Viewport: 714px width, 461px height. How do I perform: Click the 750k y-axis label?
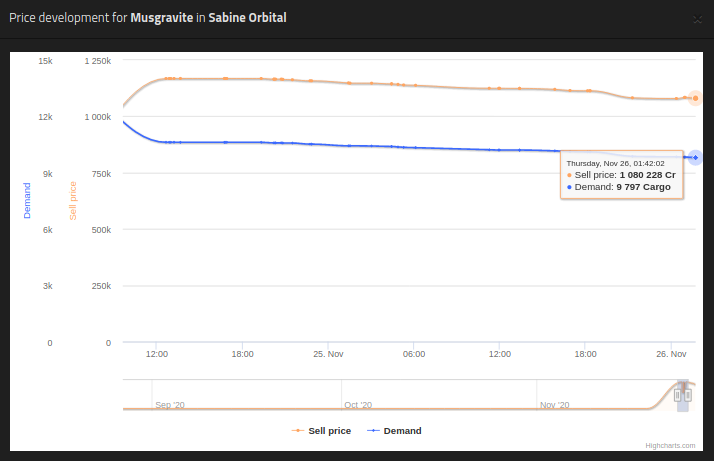(x=101, y=174)
